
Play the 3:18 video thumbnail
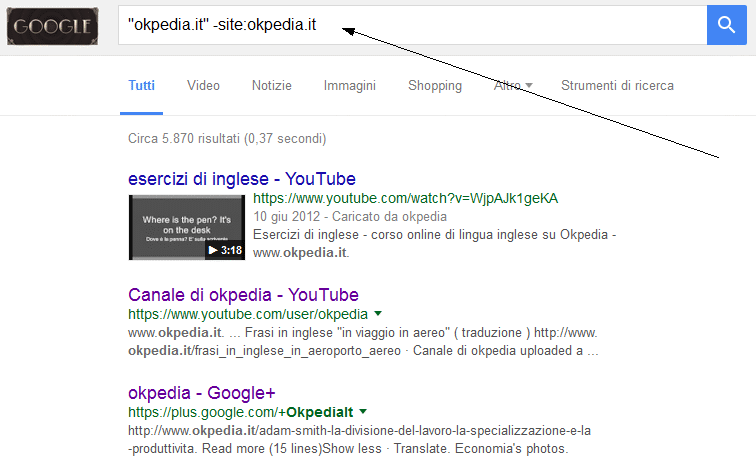[x=187, y=227]
